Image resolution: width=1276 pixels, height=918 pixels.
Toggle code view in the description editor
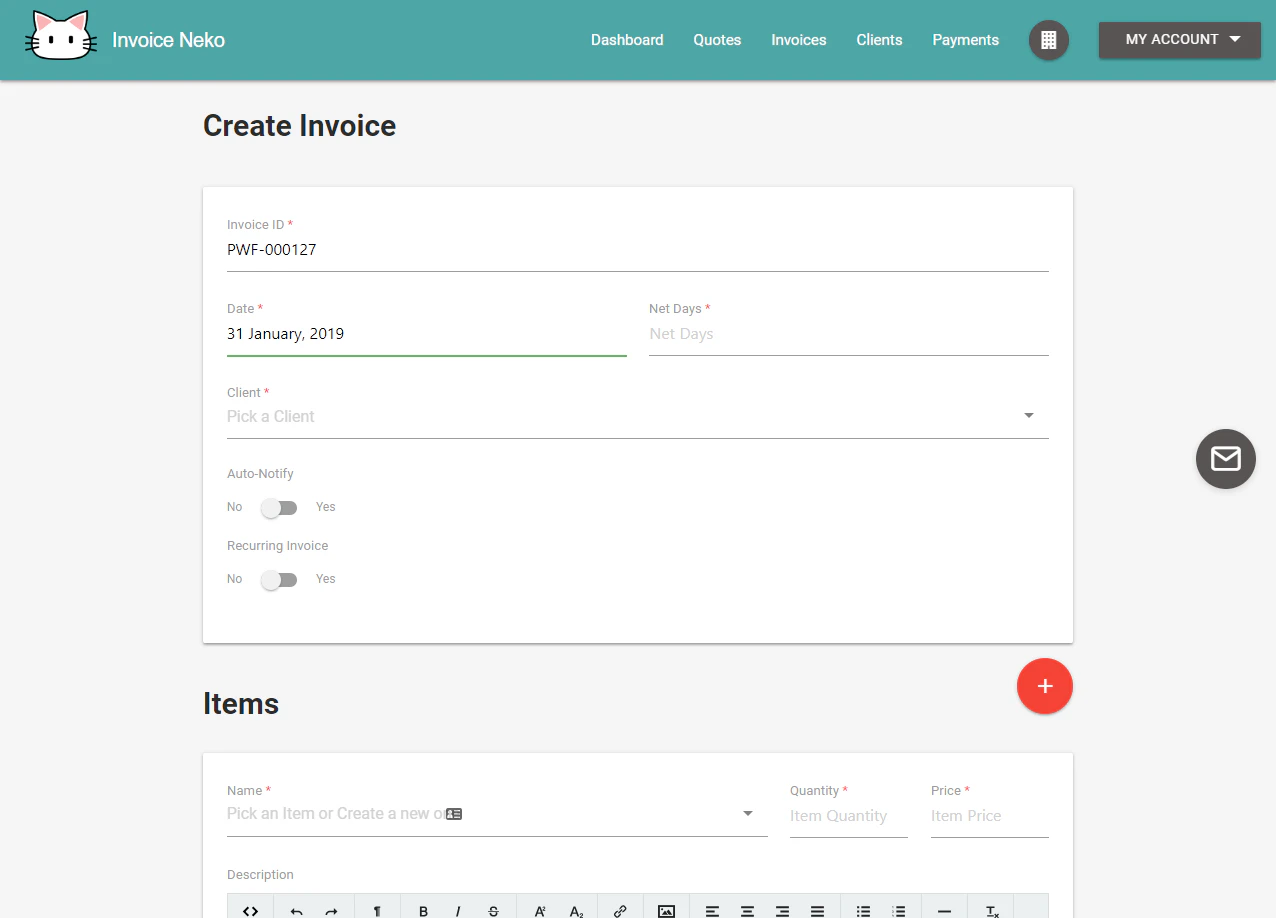pos(250,911)
